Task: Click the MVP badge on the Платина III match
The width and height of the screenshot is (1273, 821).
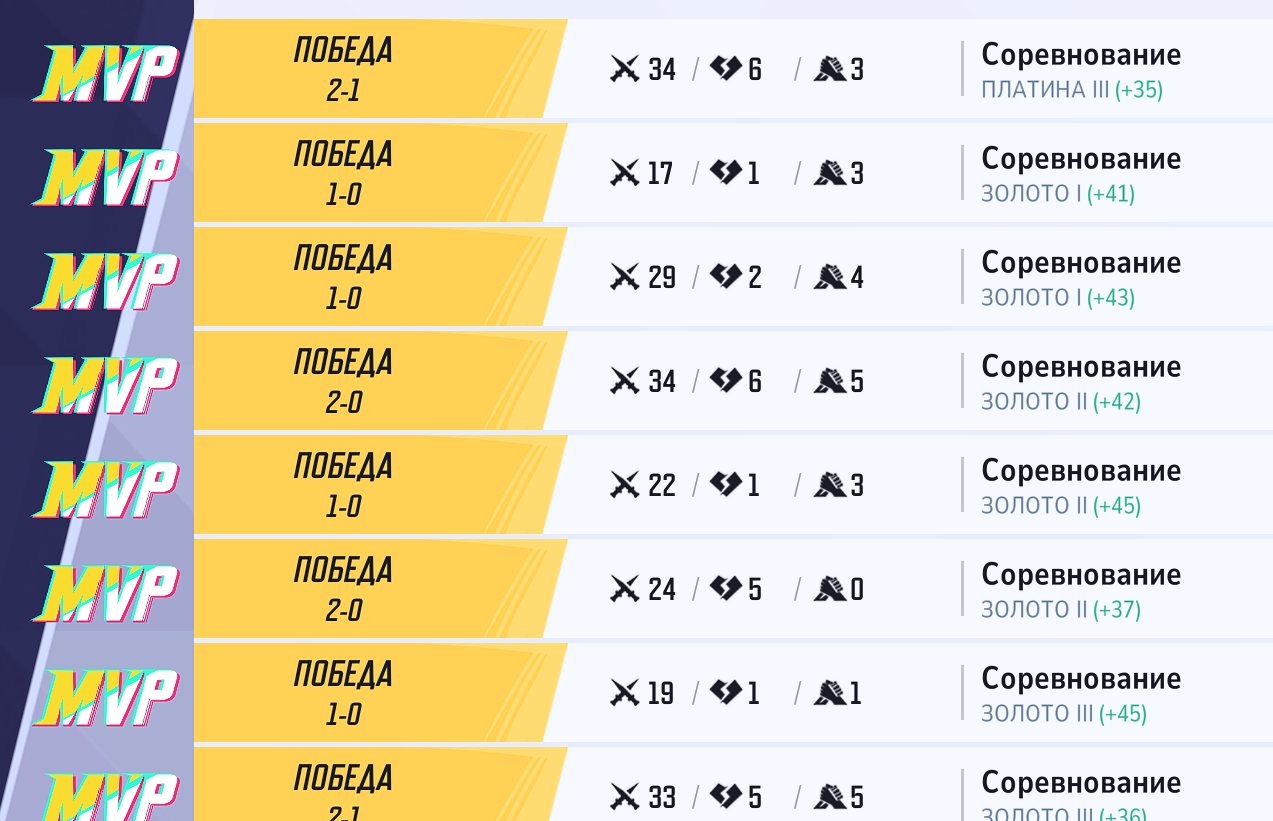Action: pos(105,74)
